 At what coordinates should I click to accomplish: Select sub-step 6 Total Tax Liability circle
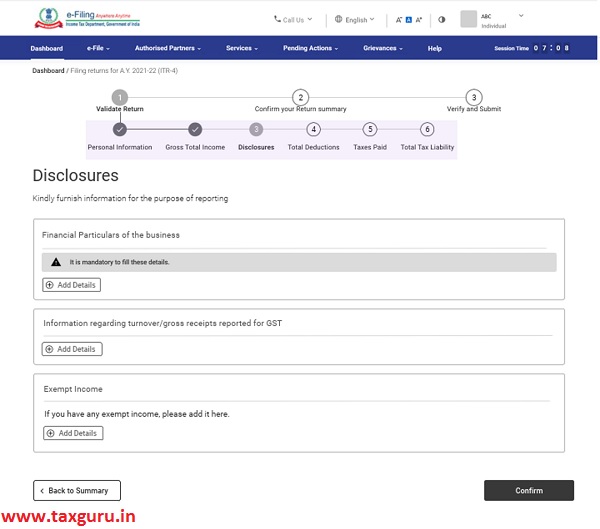coord(427,129)
